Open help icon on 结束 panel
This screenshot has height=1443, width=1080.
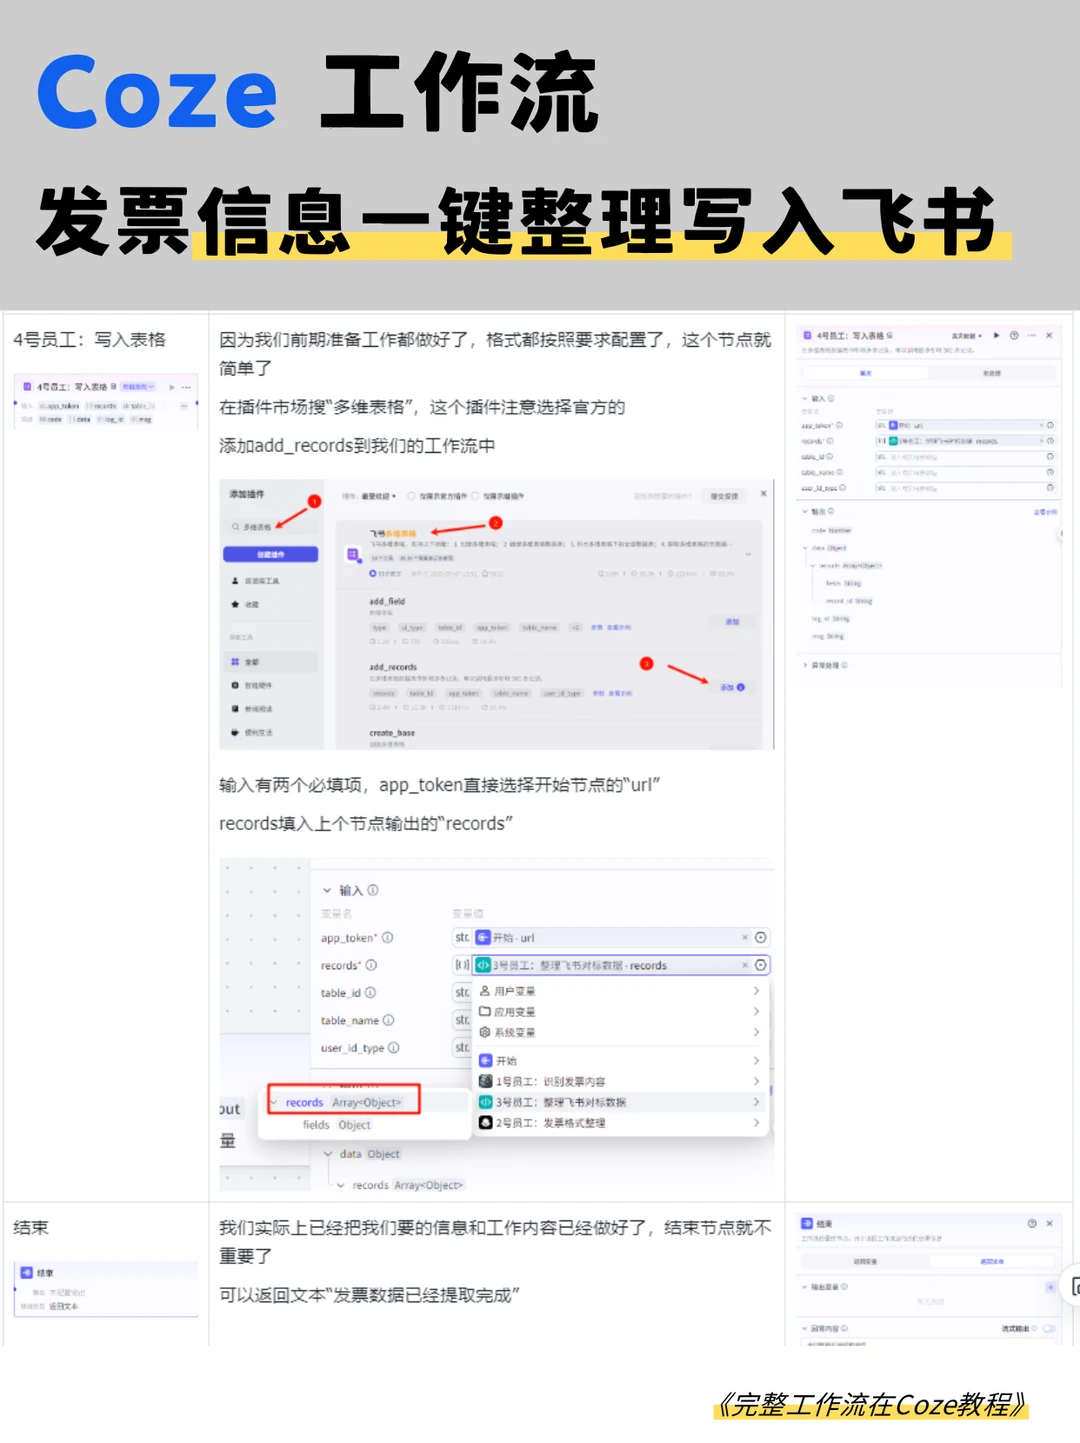click(x=1032, y=1223)
